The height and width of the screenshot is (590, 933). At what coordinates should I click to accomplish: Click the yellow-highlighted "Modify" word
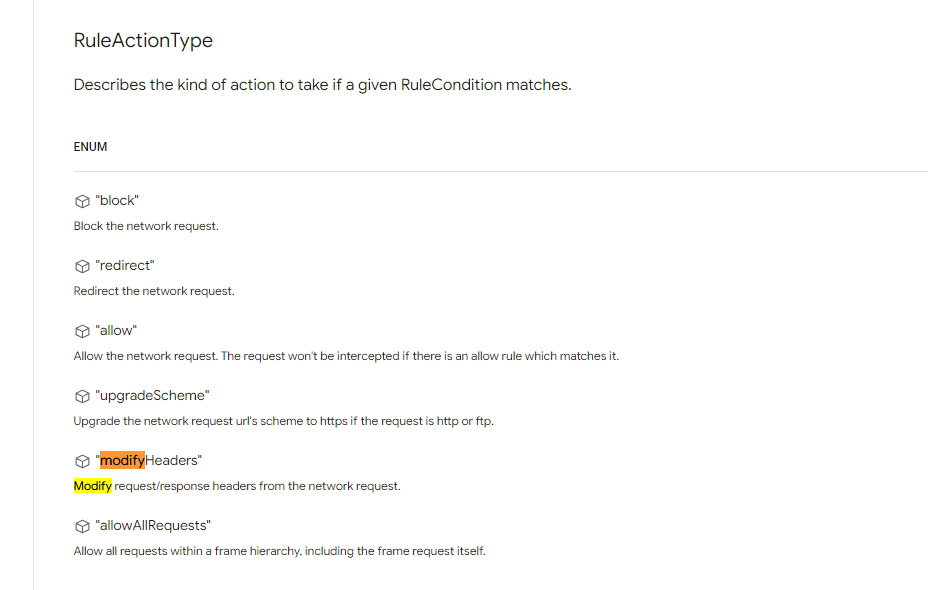pyautogui.click(x=93, y=486)
